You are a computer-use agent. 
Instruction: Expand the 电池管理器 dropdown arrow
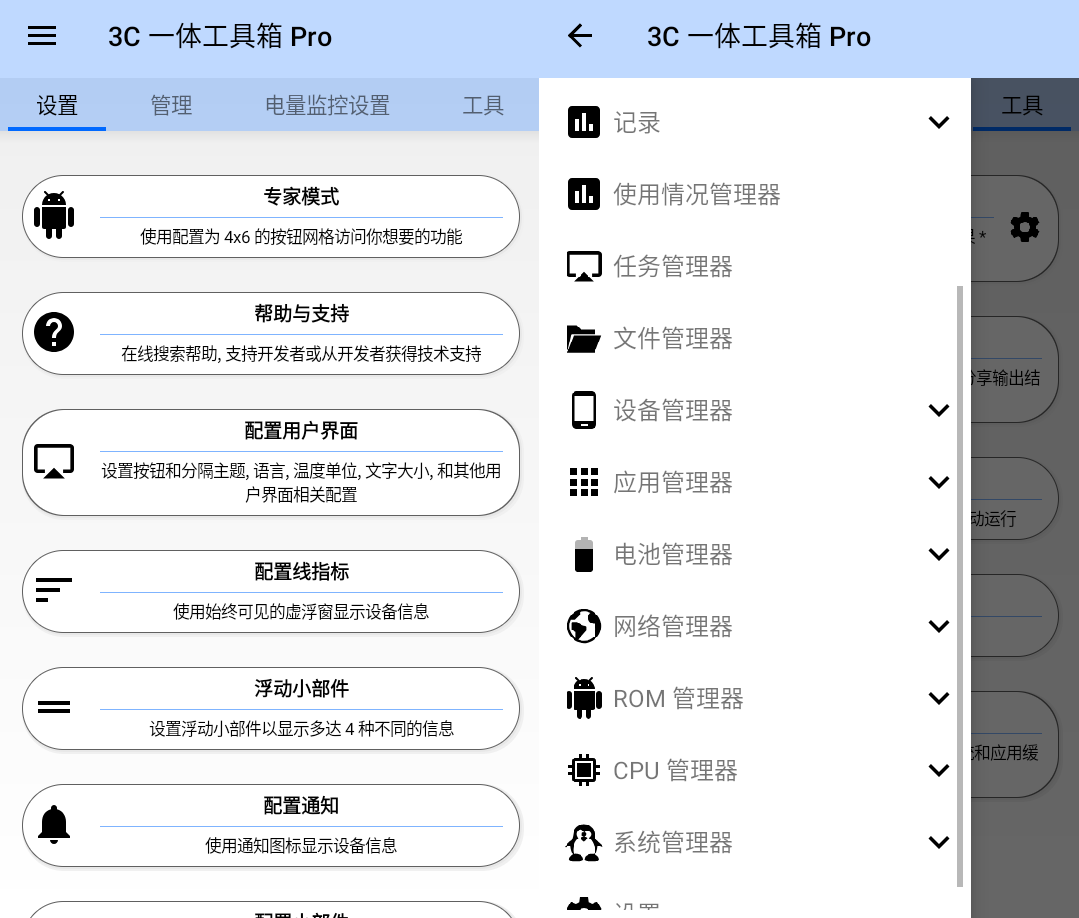pyautogui.click(x=938, y=554)
